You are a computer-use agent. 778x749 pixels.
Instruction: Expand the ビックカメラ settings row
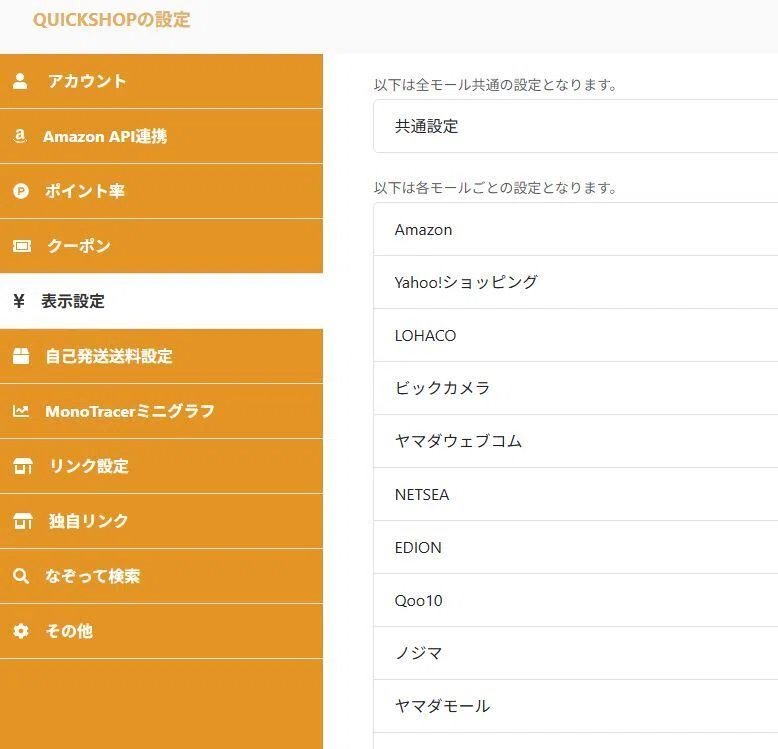576,388
